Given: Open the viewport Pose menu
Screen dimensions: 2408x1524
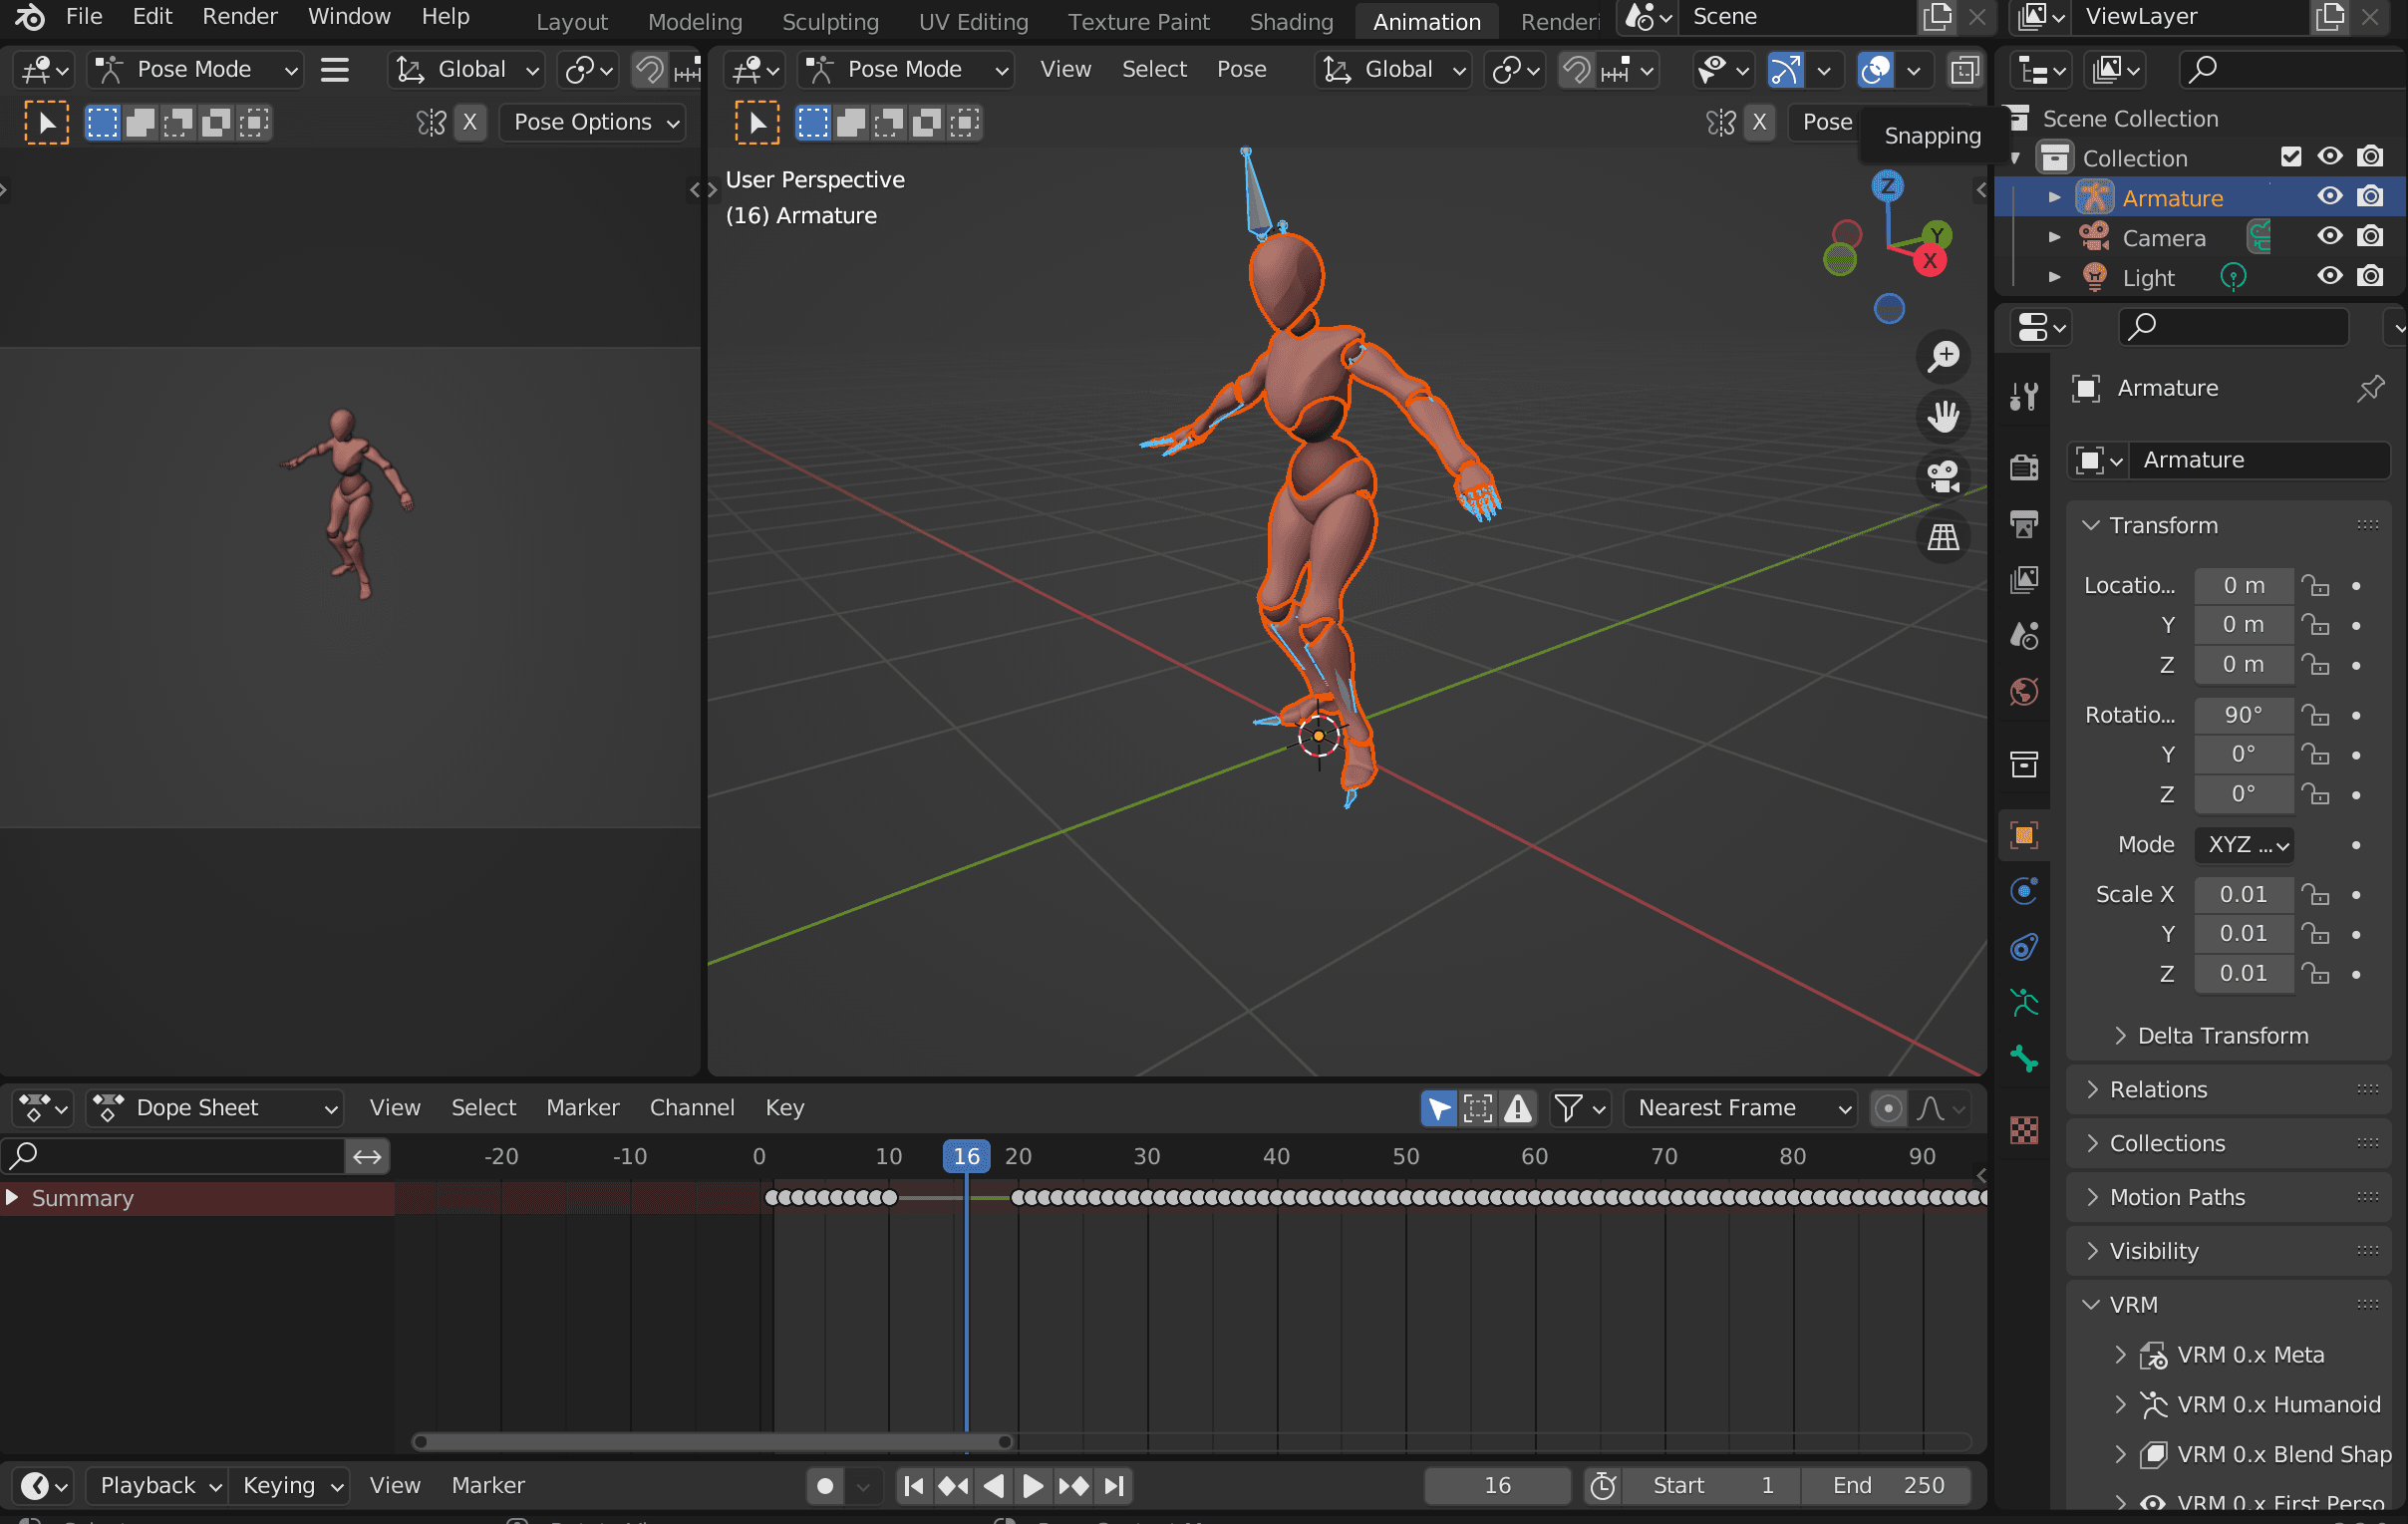Looking at the screenshot, I should (x=1241, y=69).
